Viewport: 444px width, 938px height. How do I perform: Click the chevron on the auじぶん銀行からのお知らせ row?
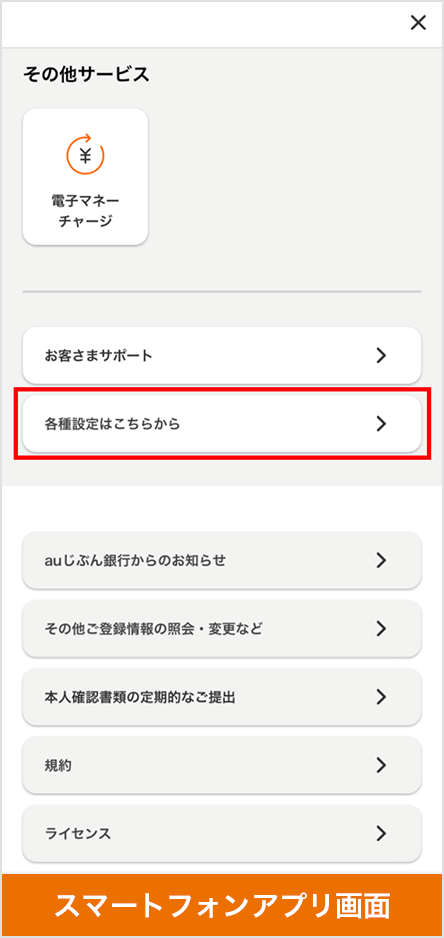pyautogui.click(x=381, y=560)
